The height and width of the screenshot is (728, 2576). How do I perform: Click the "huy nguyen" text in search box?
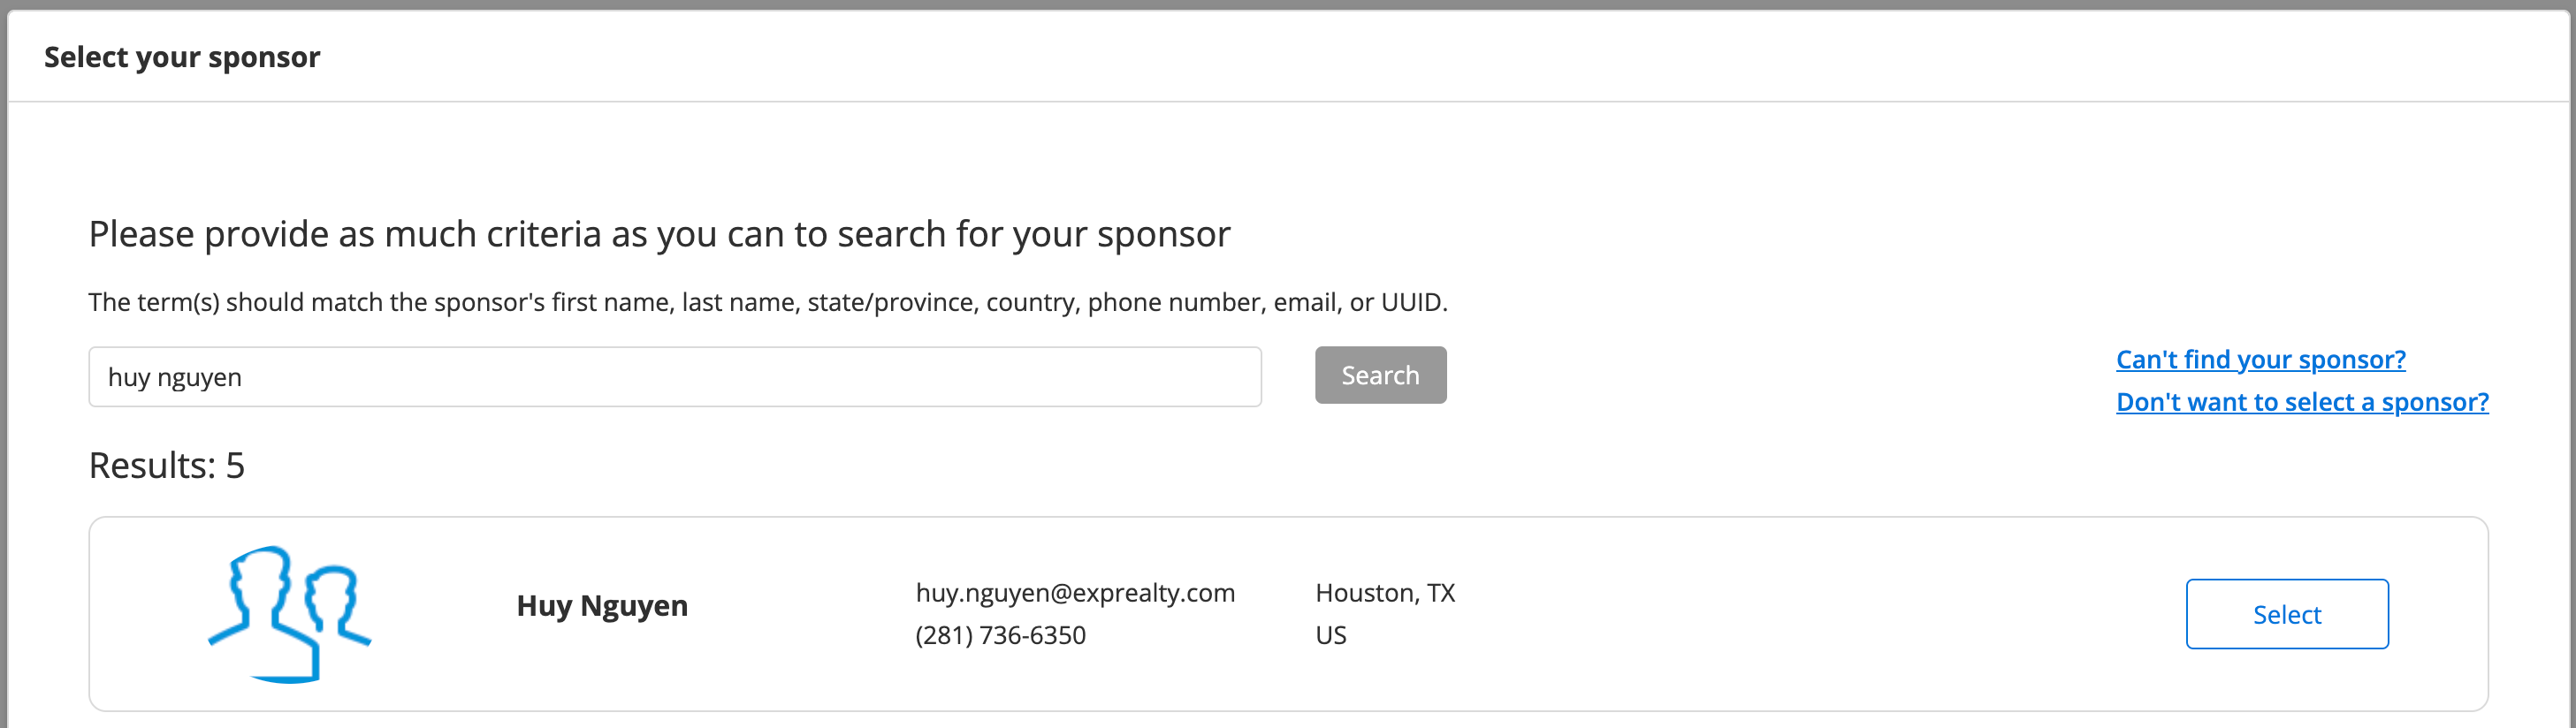point(175,377)
